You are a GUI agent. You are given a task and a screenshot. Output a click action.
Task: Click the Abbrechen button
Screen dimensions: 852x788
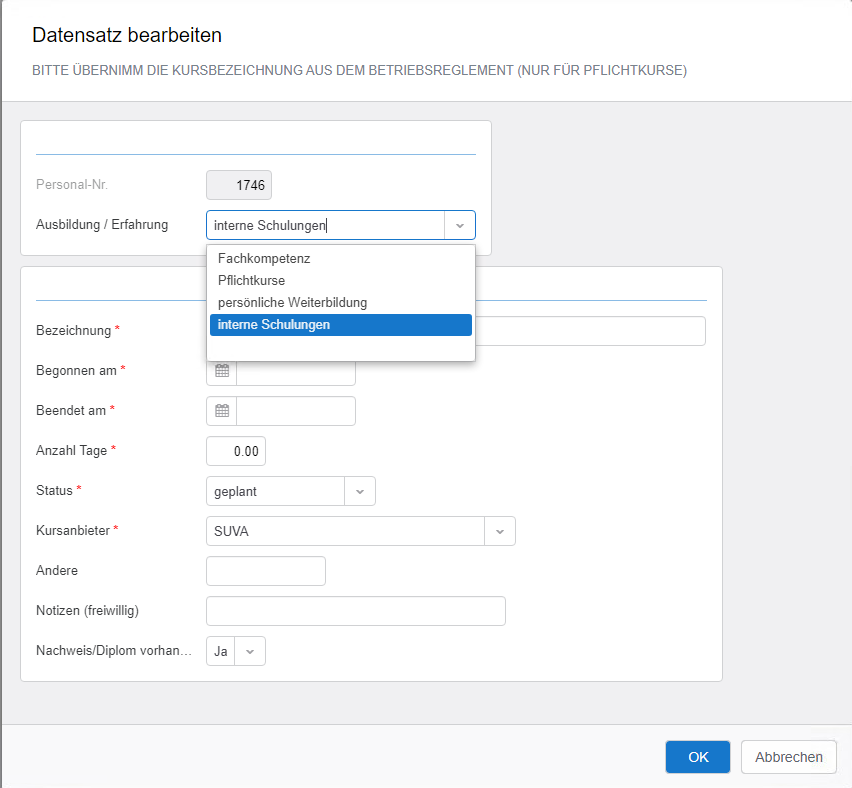pos(788,757)
